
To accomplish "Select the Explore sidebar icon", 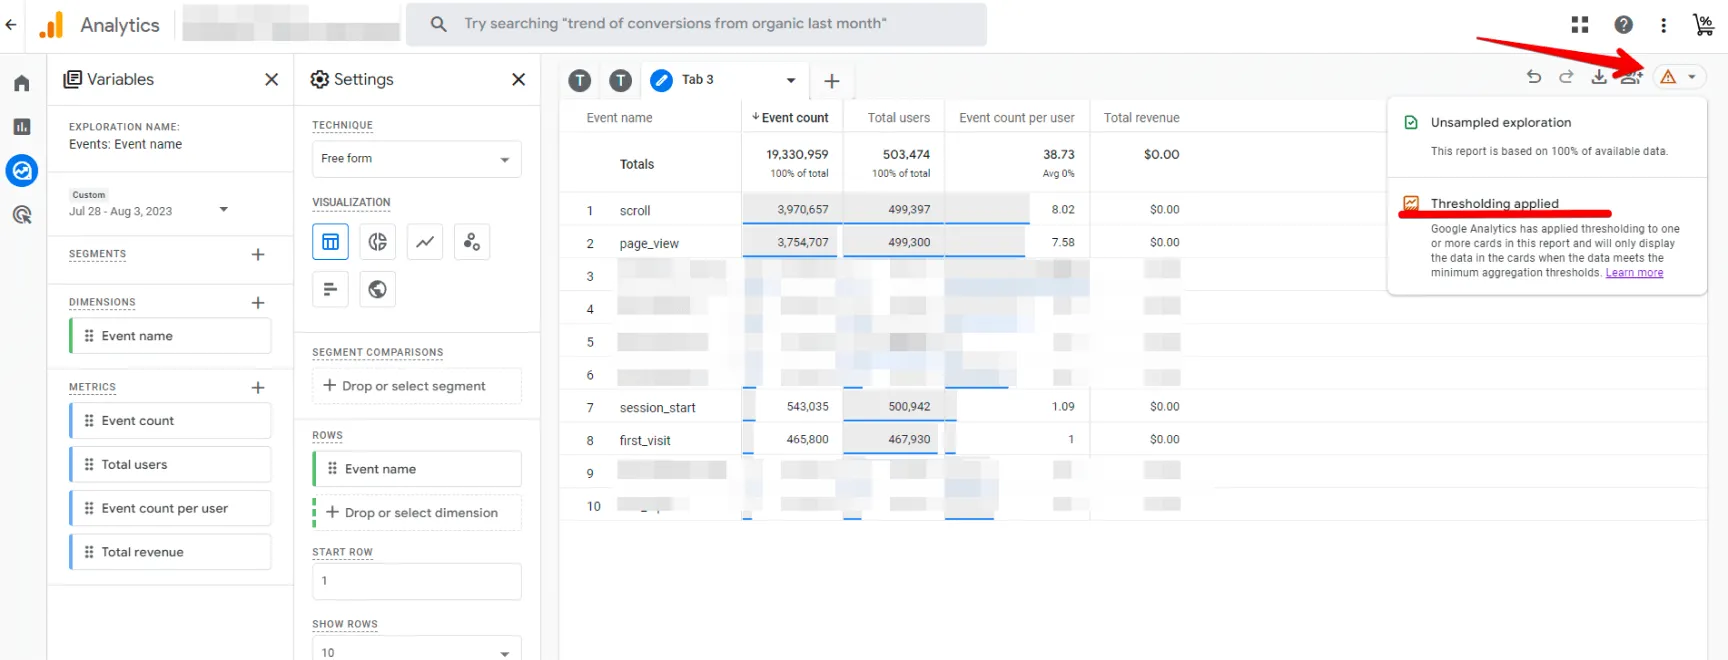I will click(x=22, y=171).
